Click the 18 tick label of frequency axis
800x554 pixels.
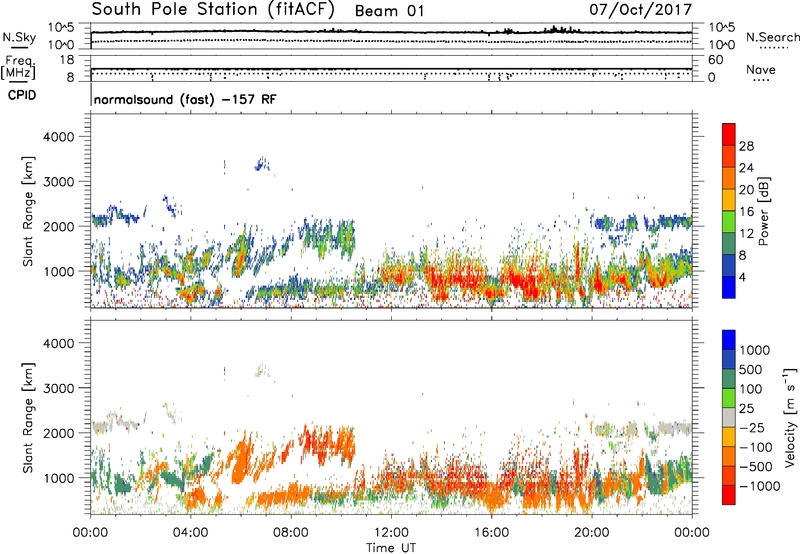(x=67, y=60)
